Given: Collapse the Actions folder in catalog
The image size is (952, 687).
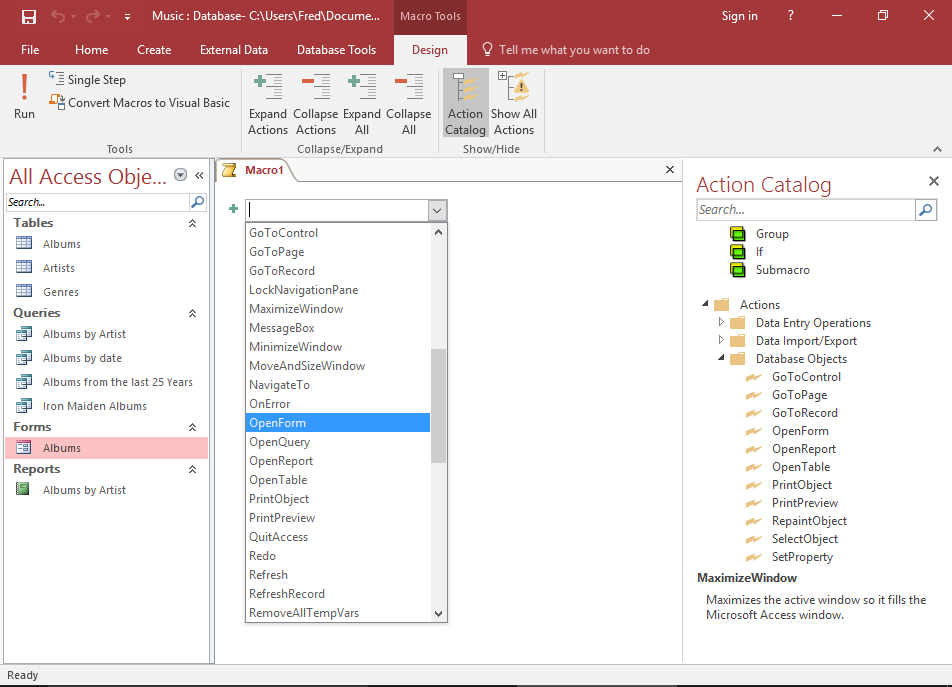Looking at the screenshot, I should click(705, 303).
